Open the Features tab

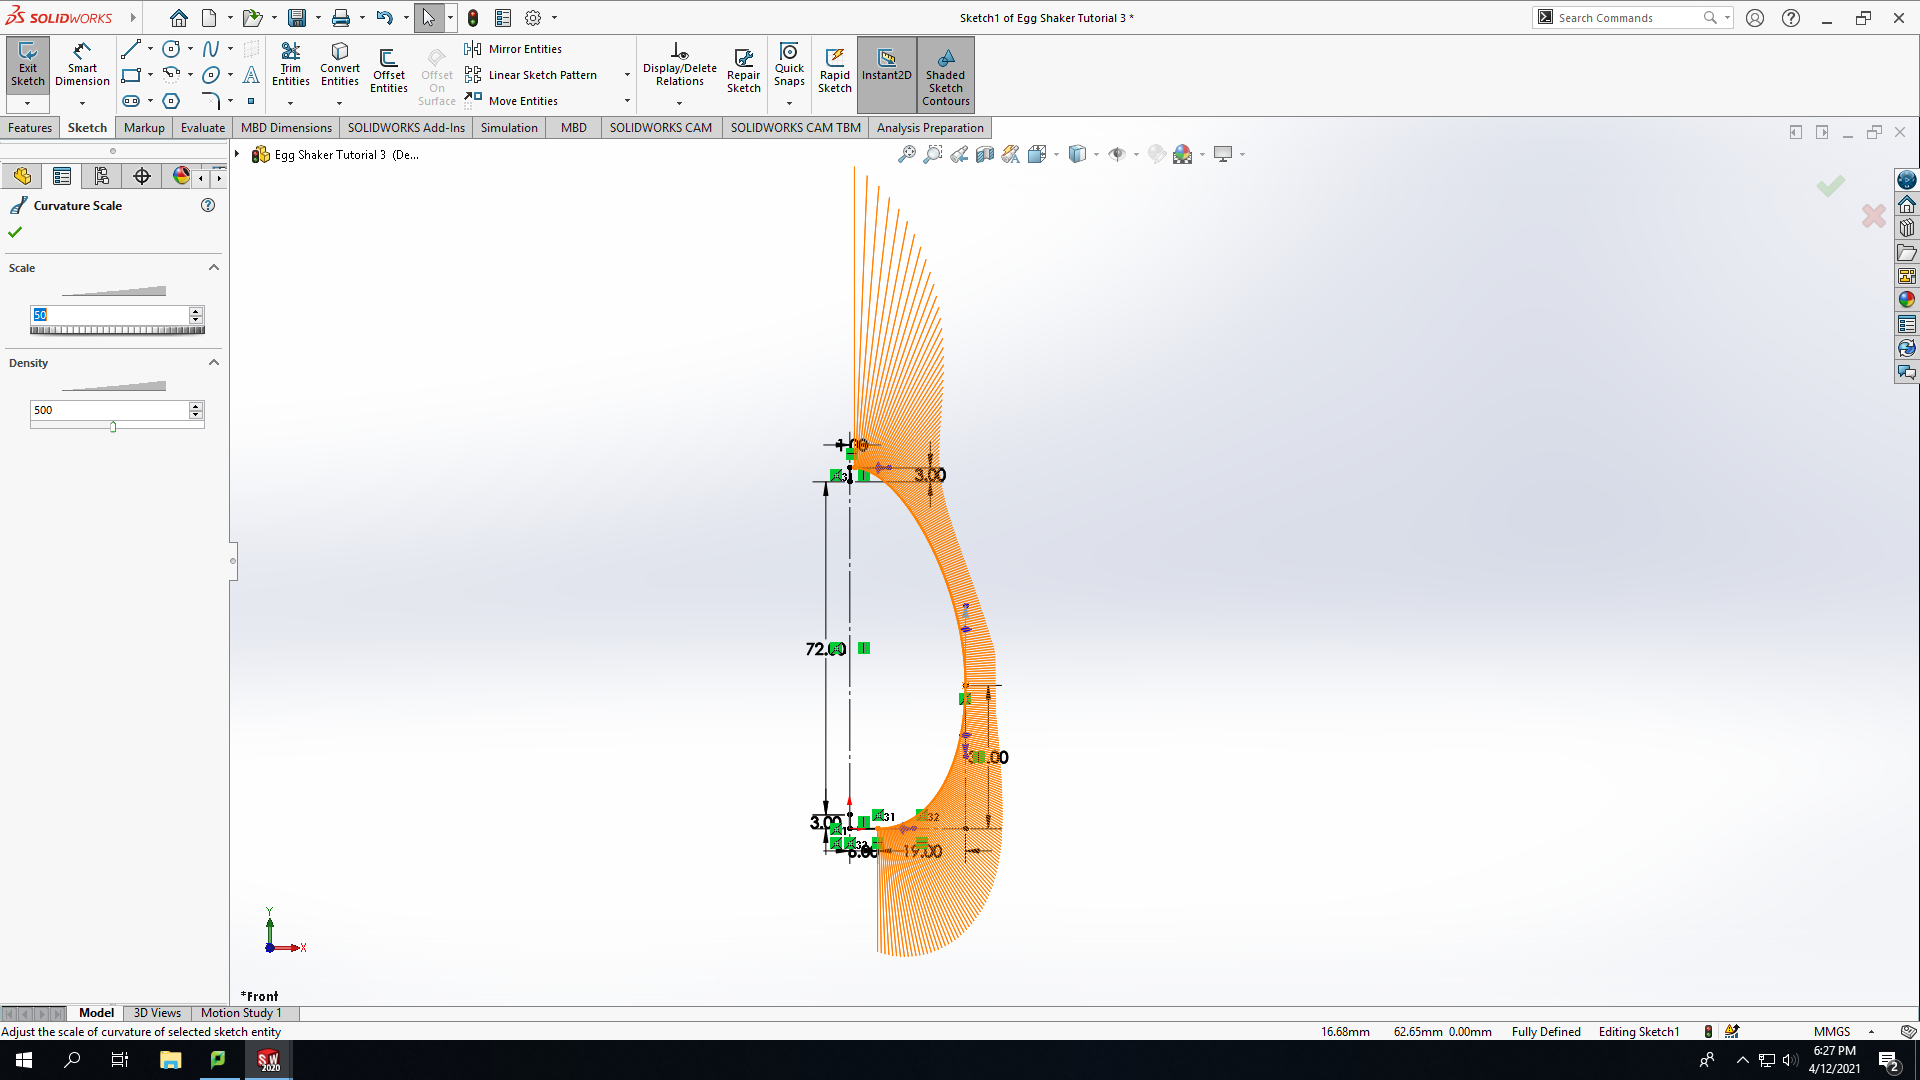[30, 128]
